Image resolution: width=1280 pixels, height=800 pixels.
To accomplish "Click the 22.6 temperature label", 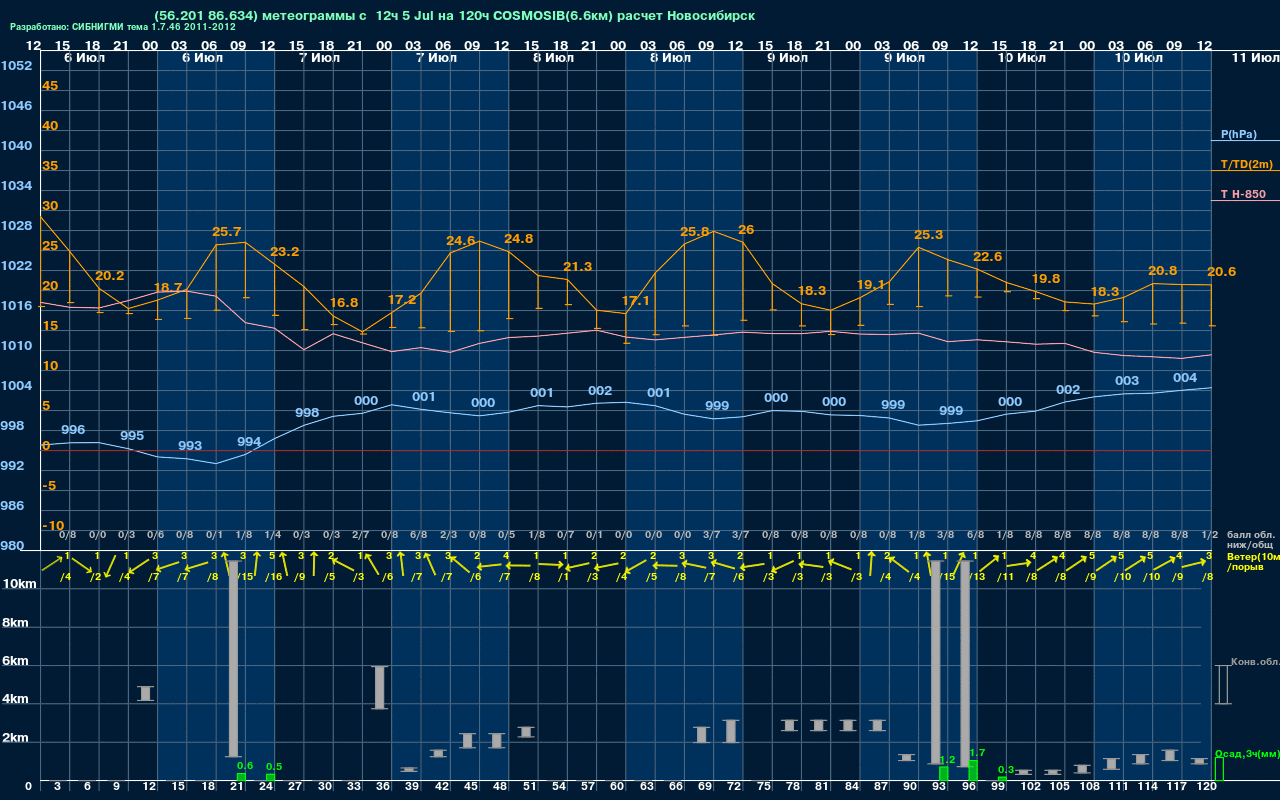I will click(988, 257).
